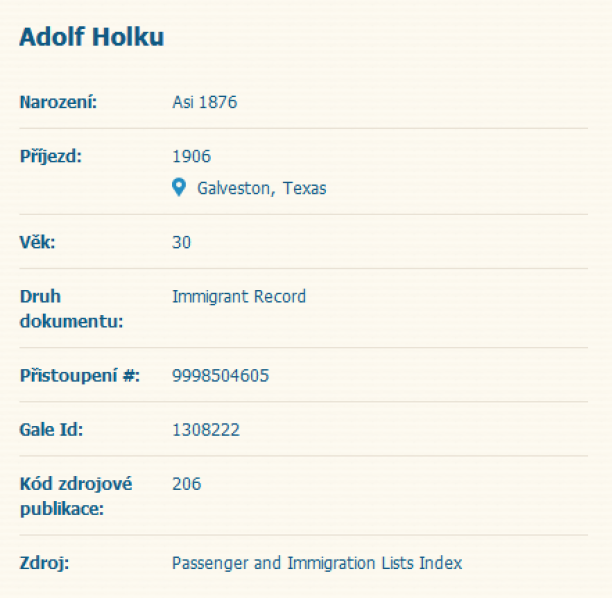
Task: Select Gale Id value 1308222
Action: tap(205, 430)
